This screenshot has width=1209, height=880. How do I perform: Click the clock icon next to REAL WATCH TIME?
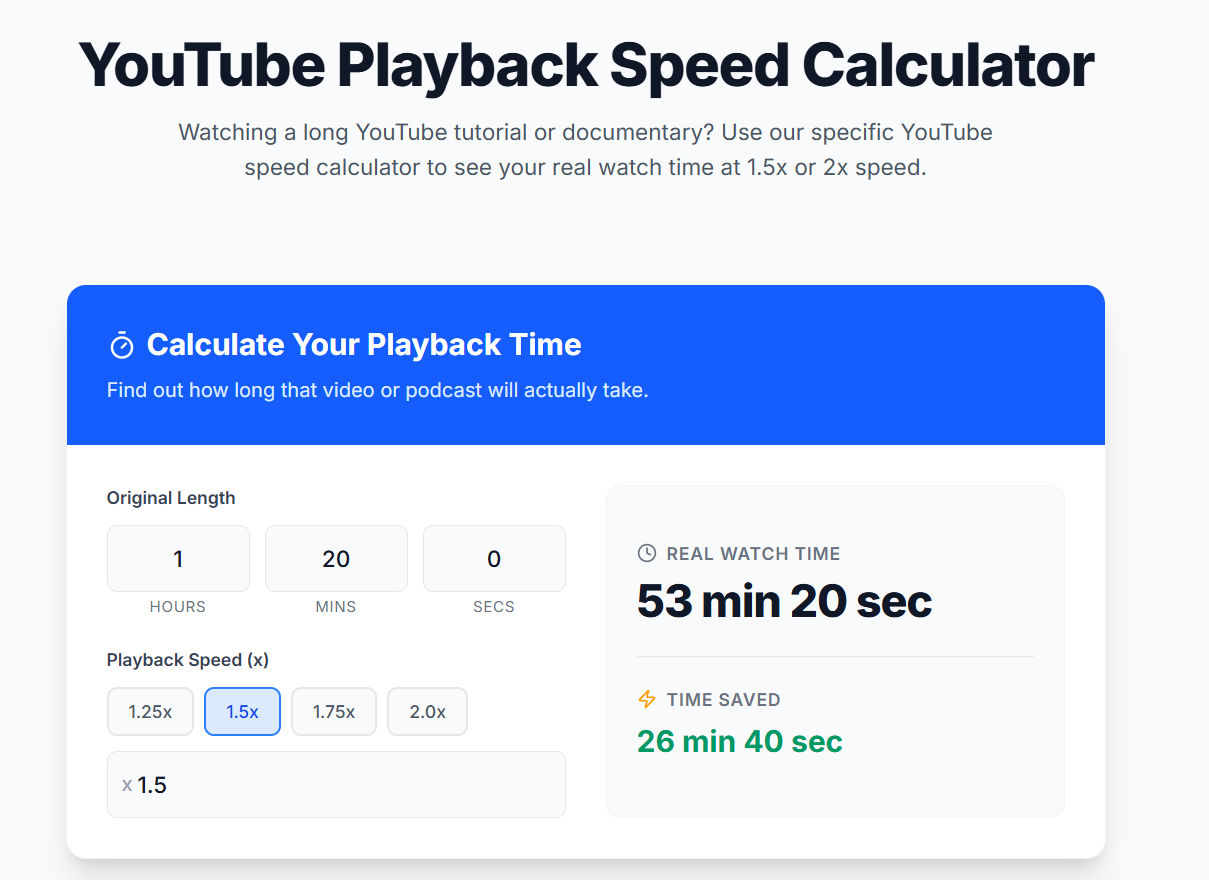[647, 553]
